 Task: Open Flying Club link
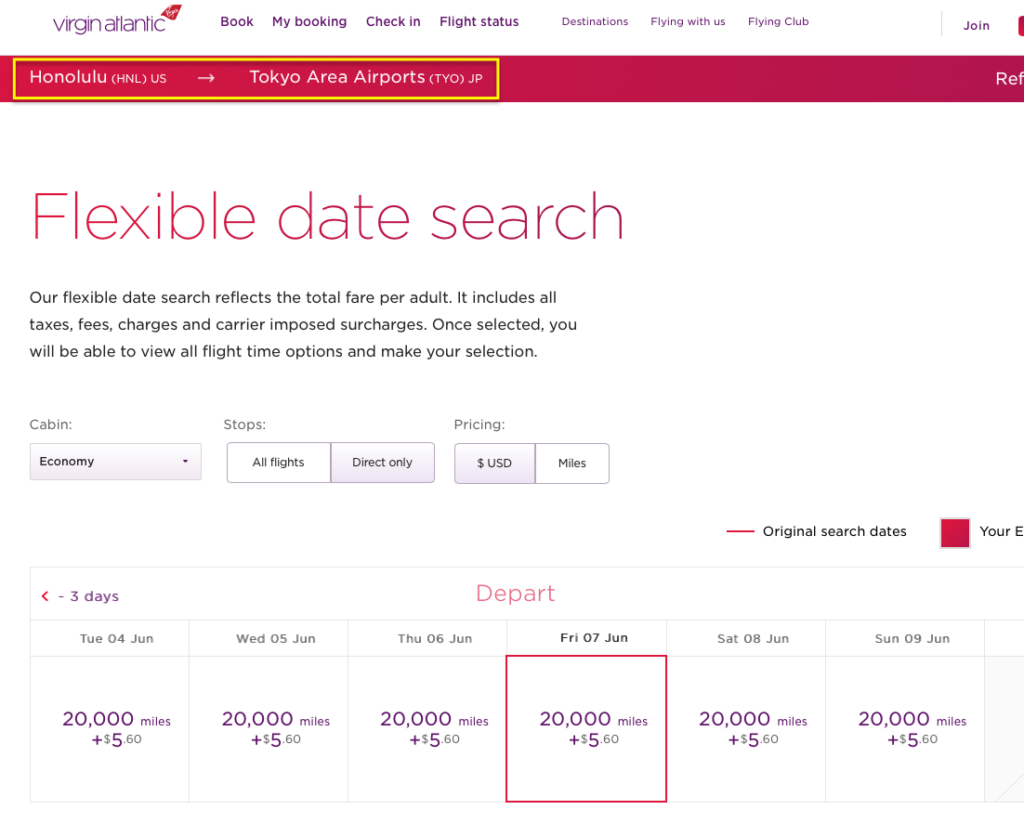778,22
